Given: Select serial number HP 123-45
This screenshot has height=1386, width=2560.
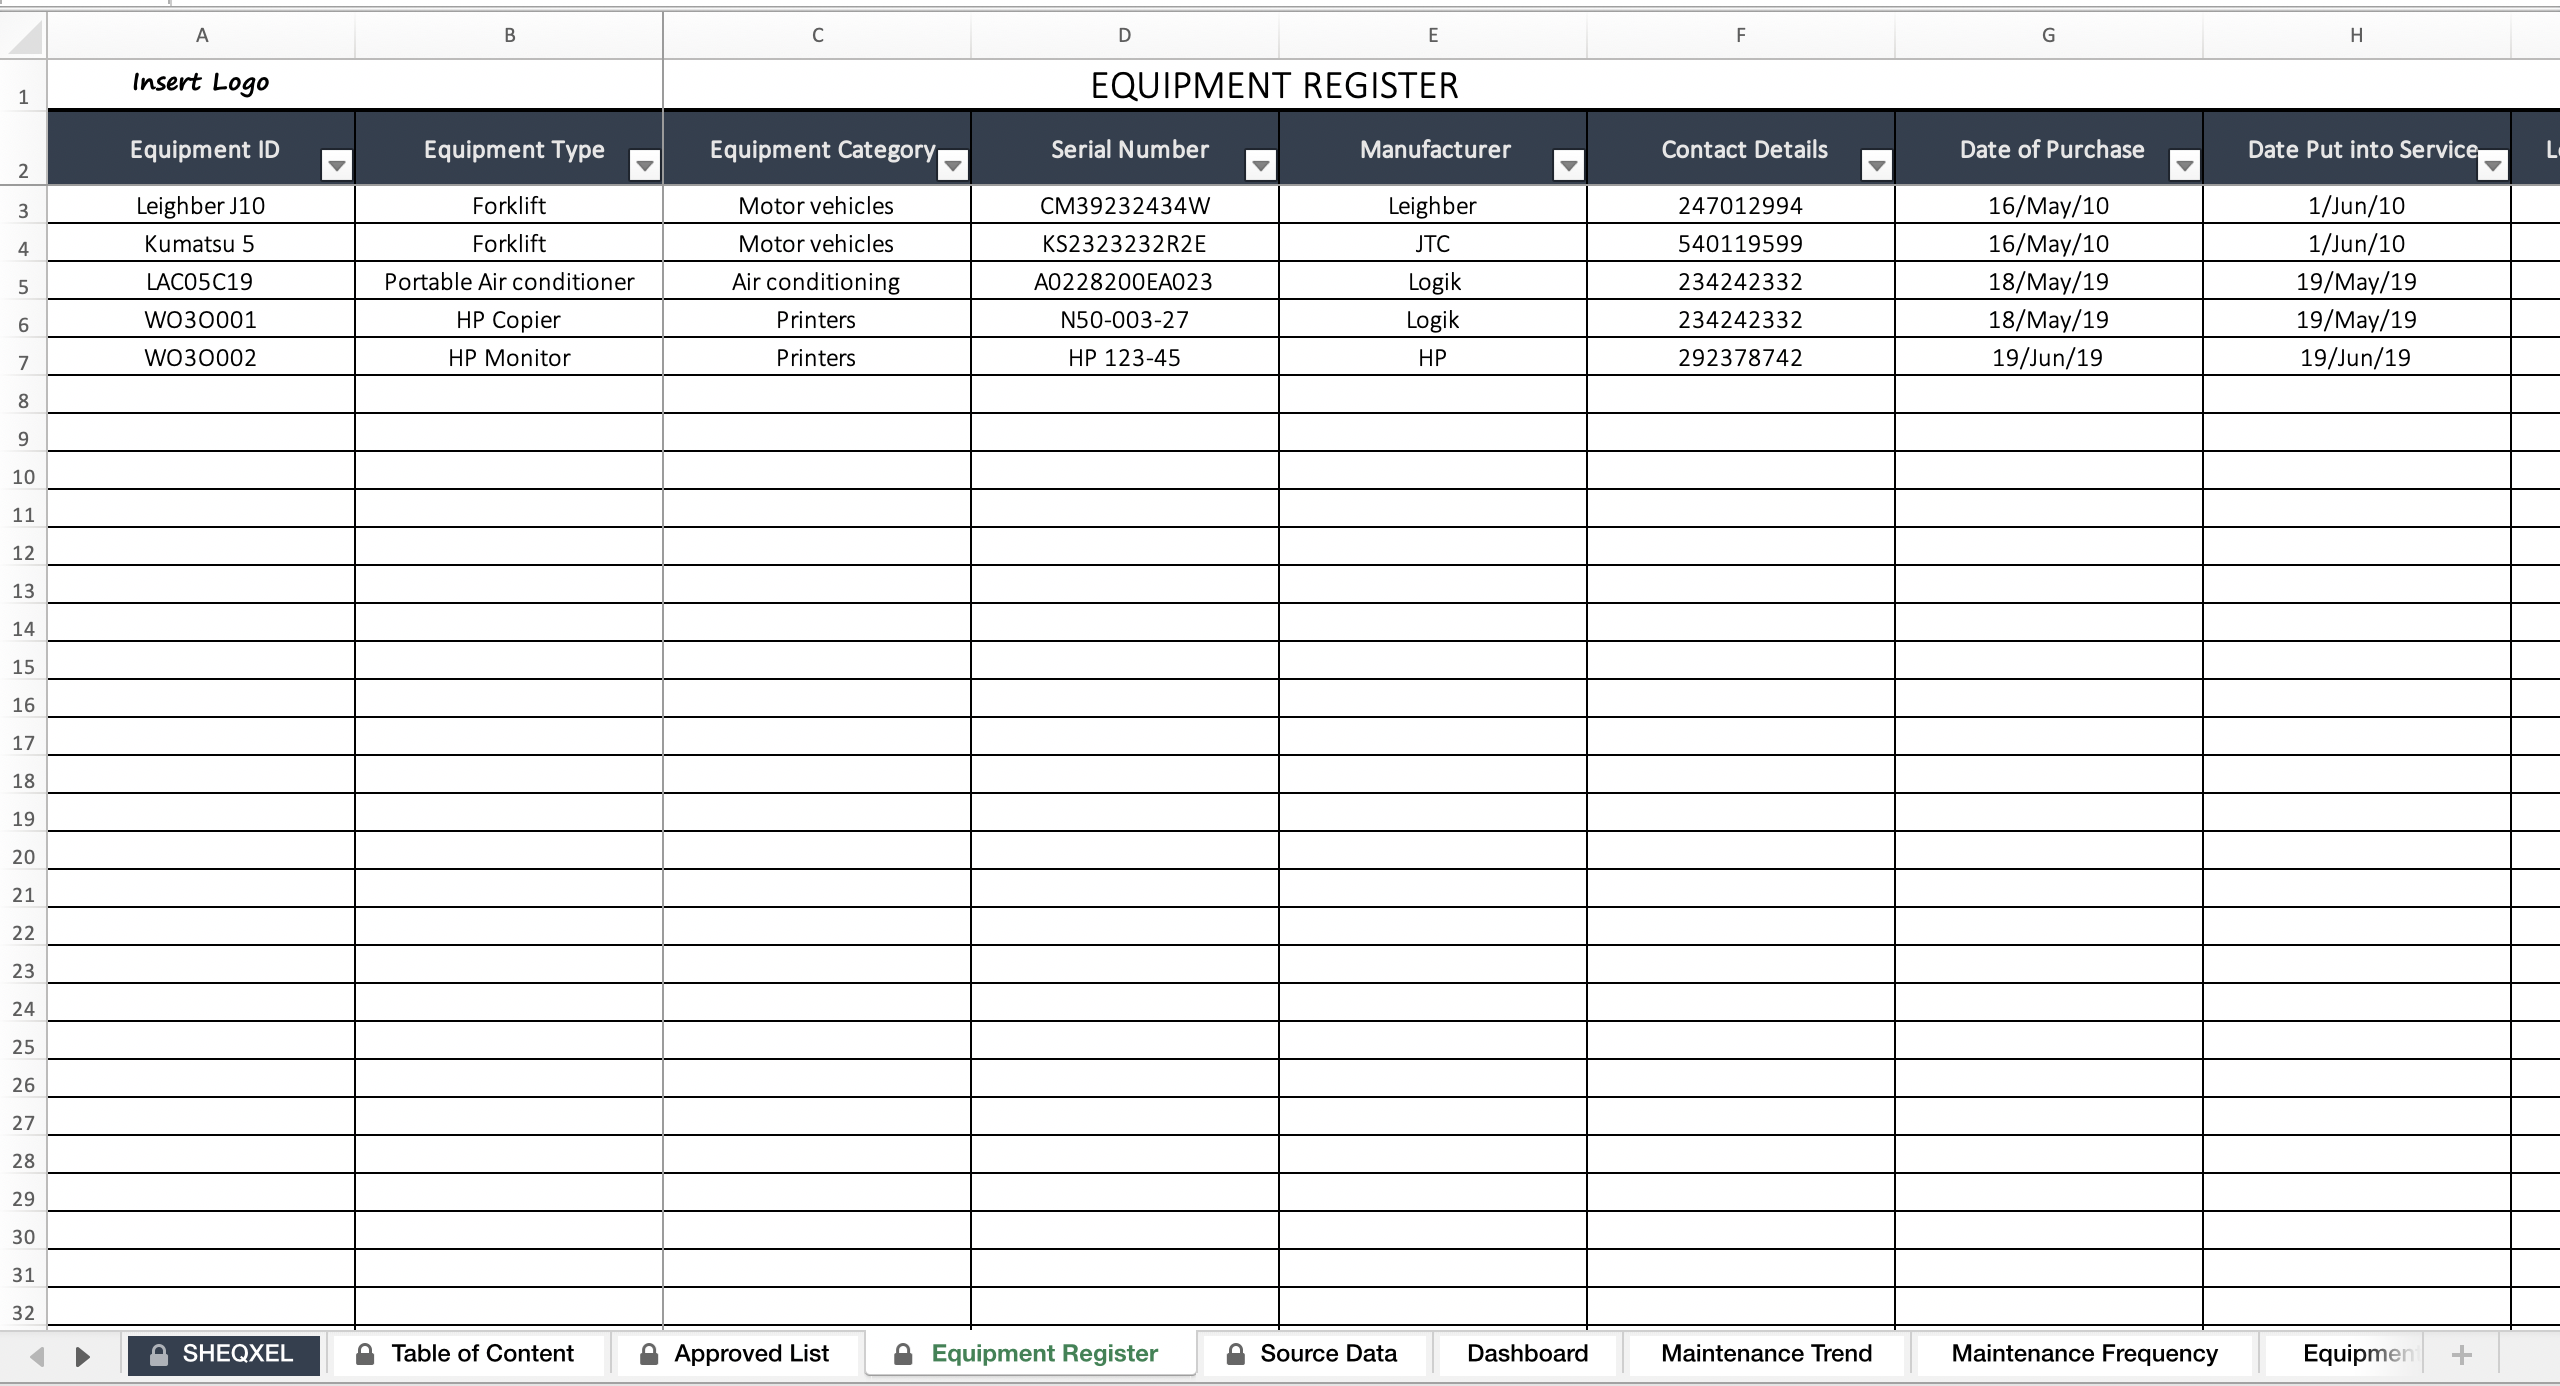Looking at the screenshot, I should pyautogui.click(x=1125, y=357).
